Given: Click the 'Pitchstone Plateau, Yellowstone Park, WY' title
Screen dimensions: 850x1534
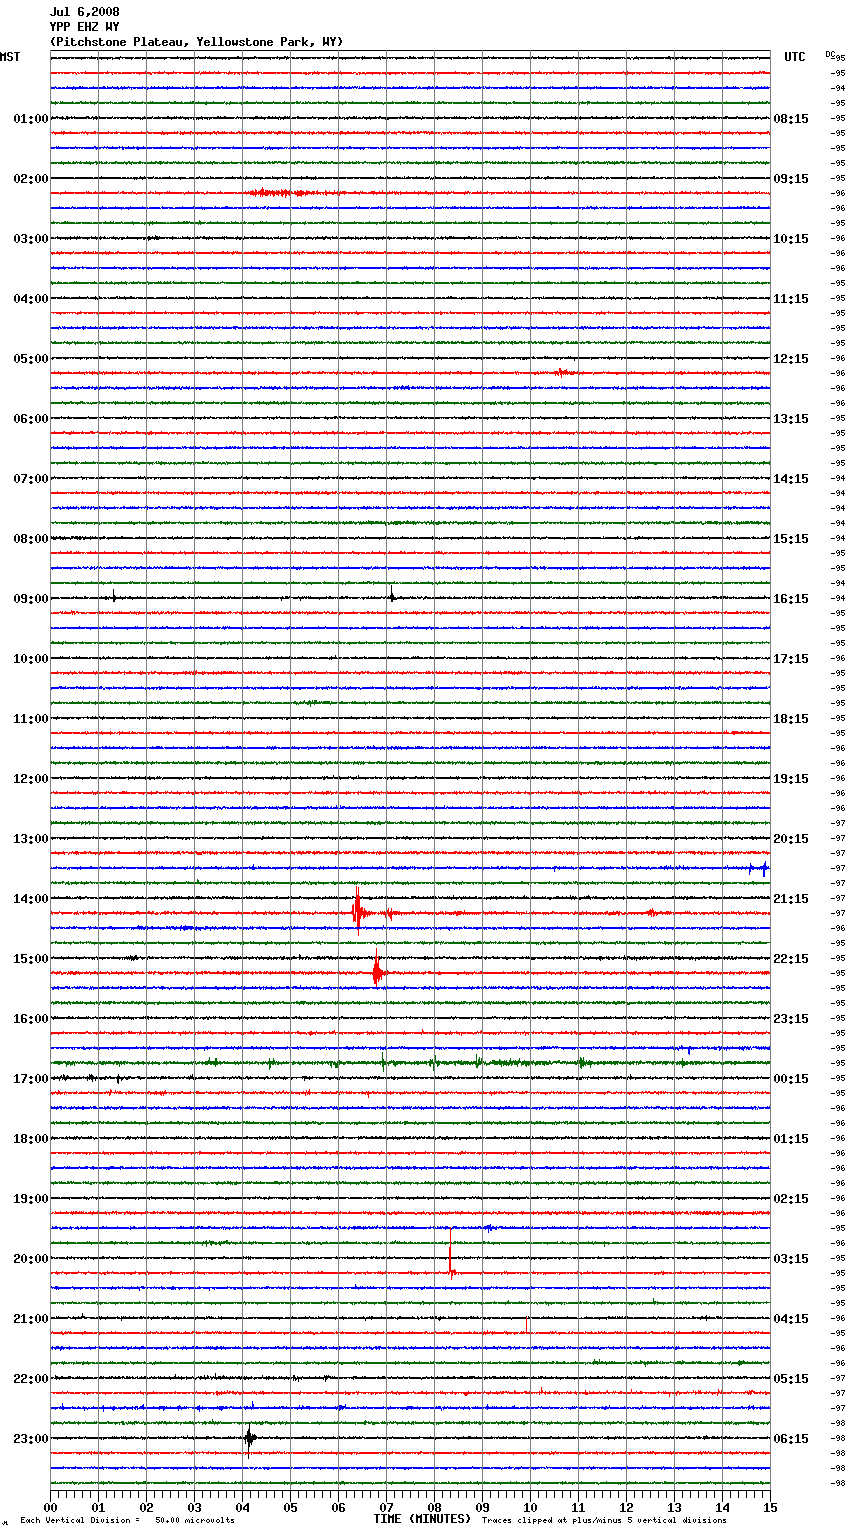Looking at the screenshot, I should [x=196, y=42].
